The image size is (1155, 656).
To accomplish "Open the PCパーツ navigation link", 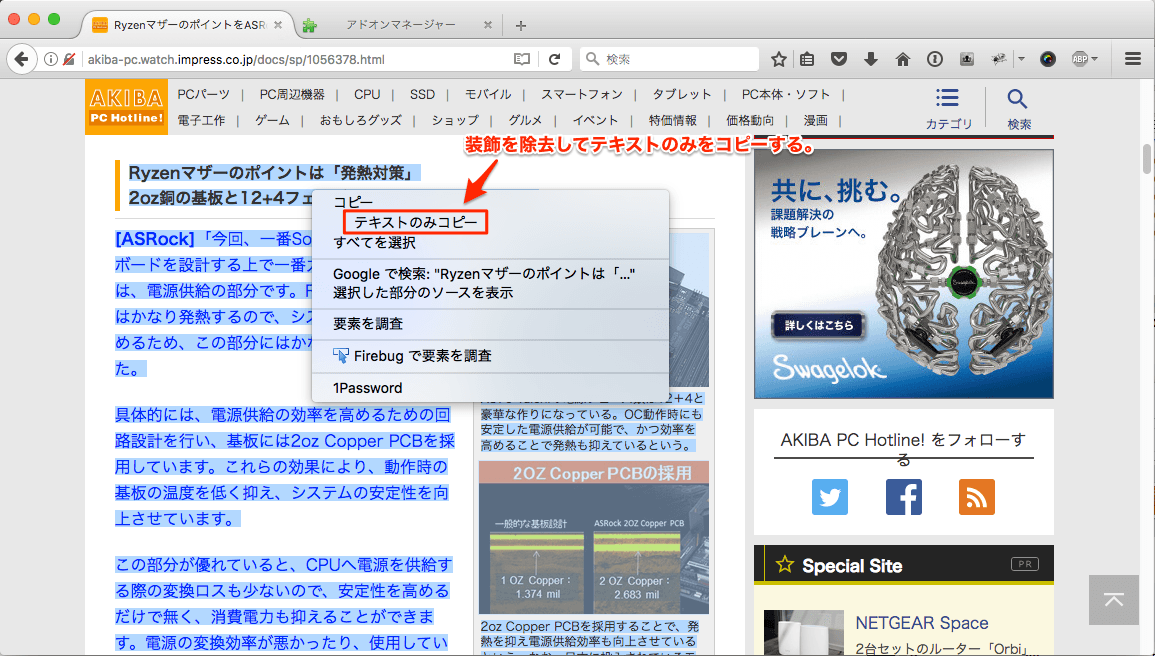I will (203, 94).
